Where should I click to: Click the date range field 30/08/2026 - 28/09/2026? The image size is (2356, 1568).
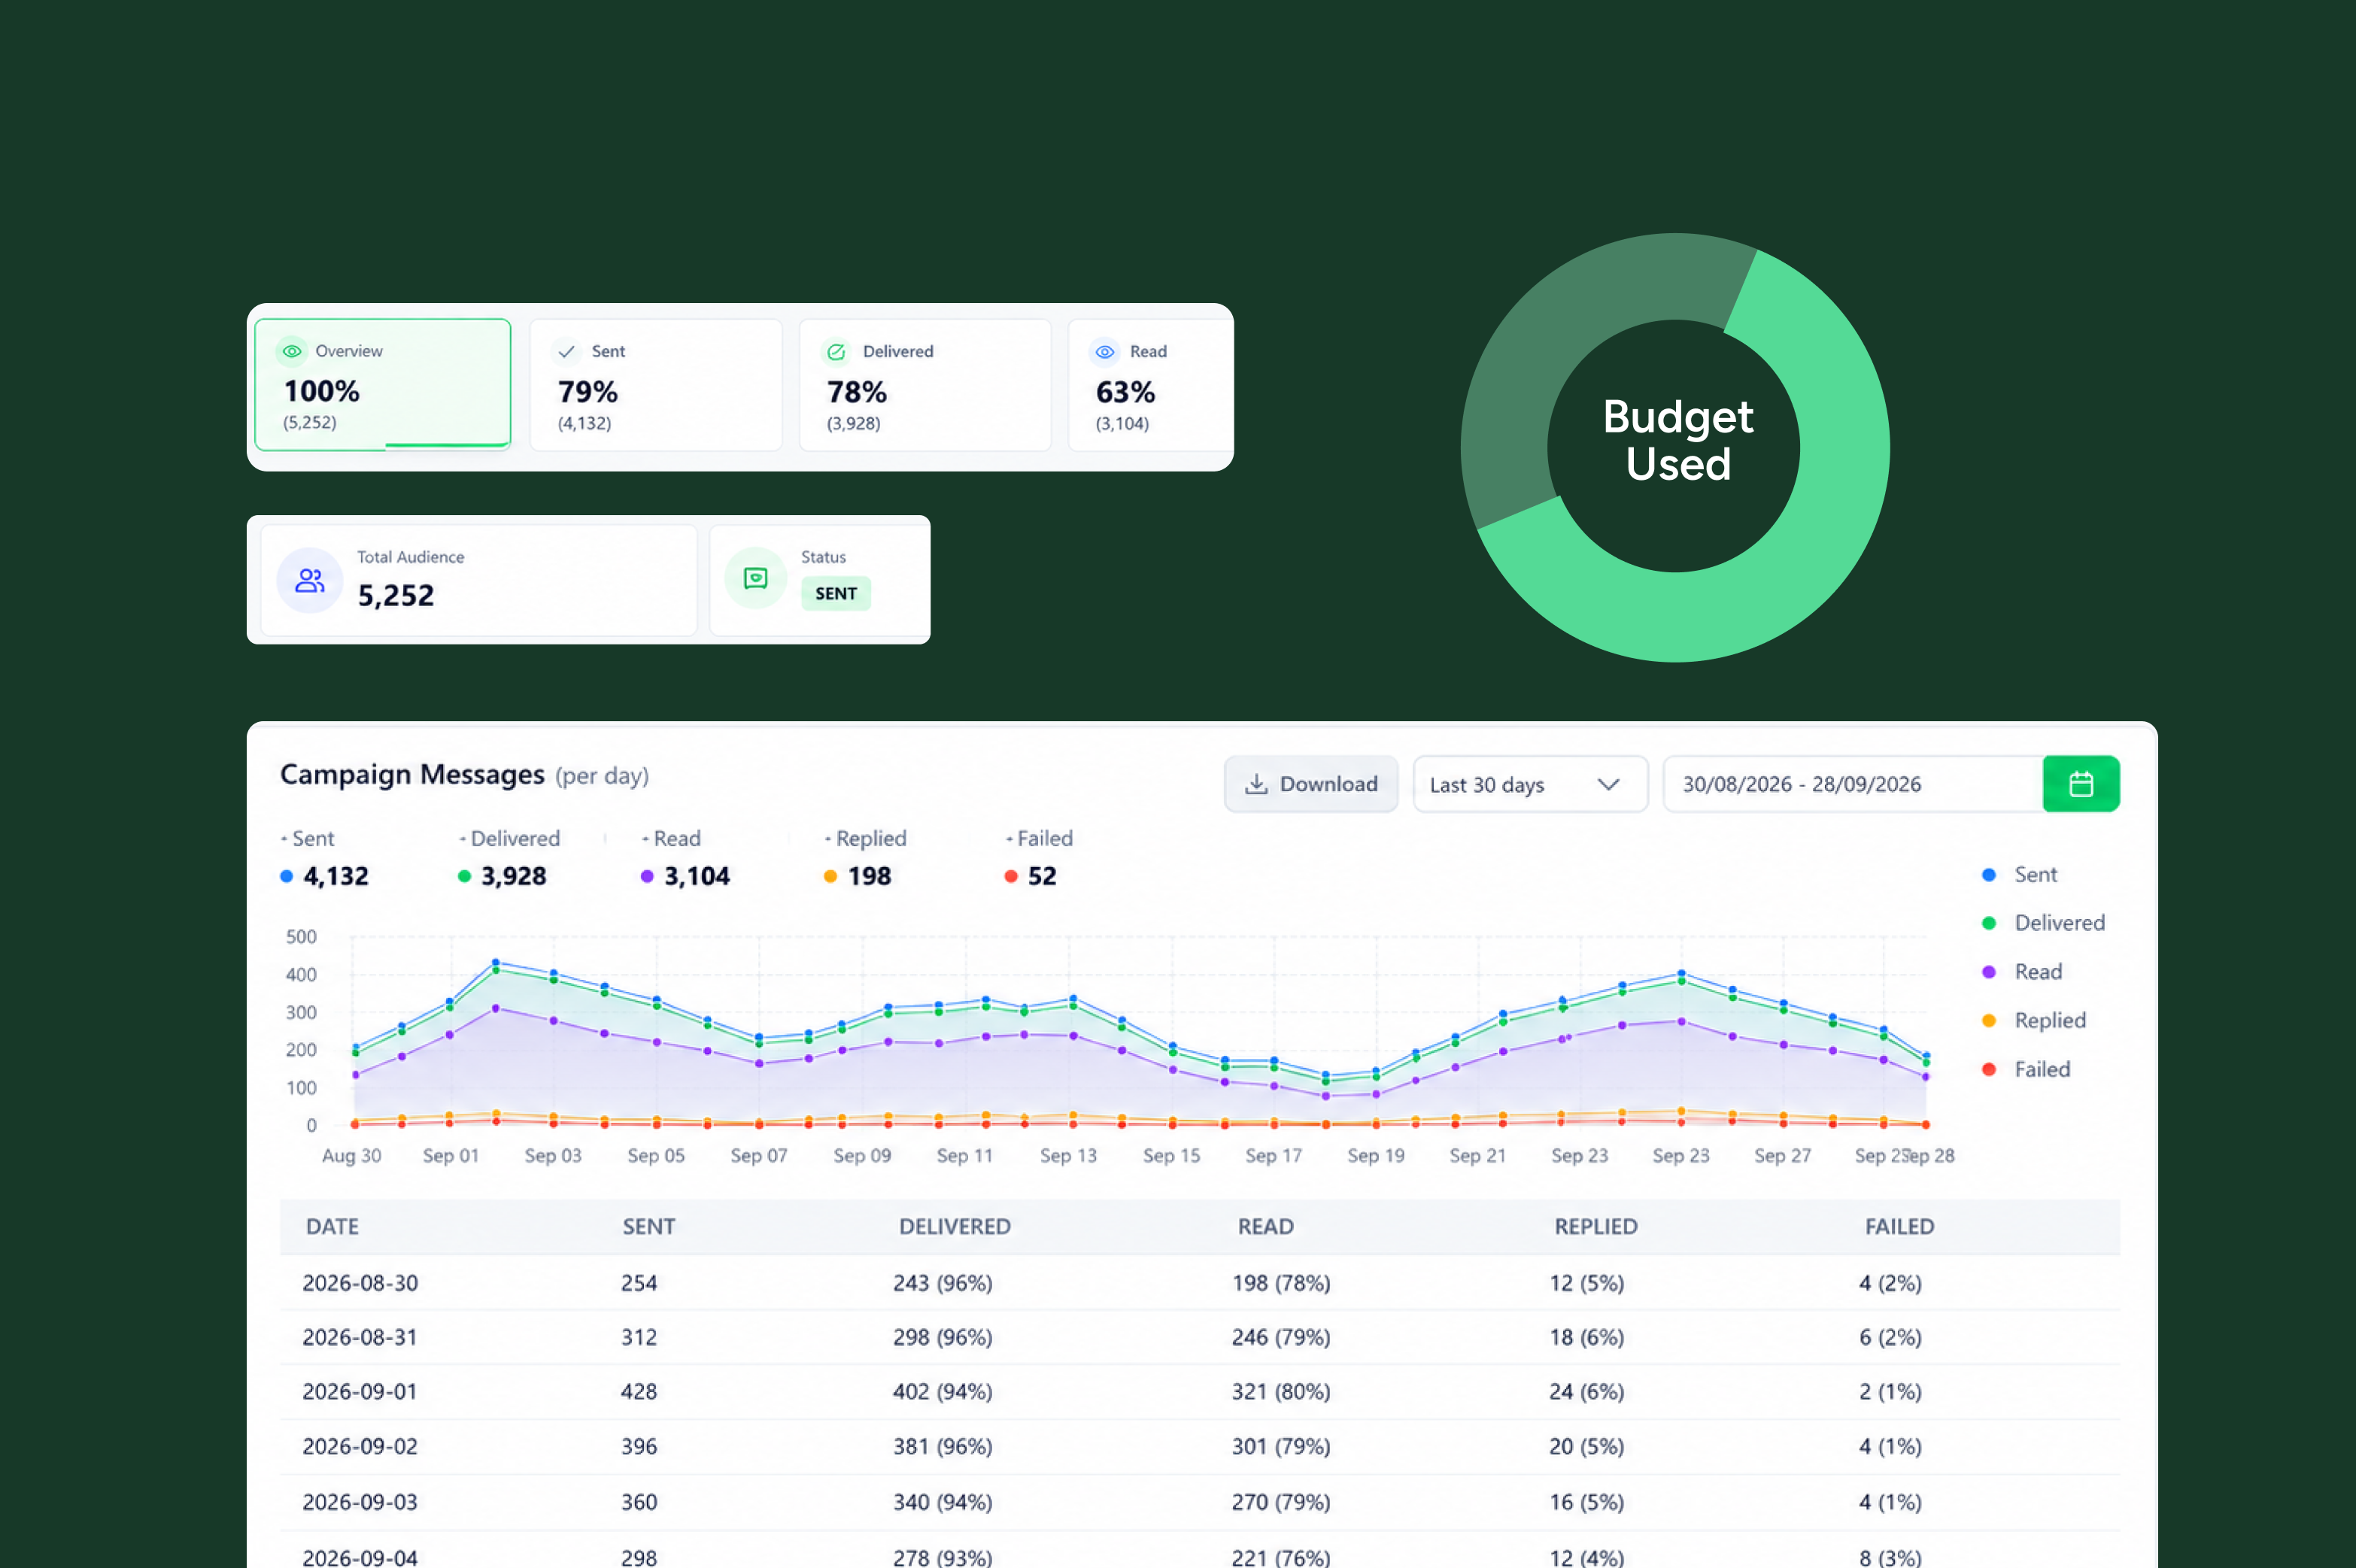(1853, 784)
